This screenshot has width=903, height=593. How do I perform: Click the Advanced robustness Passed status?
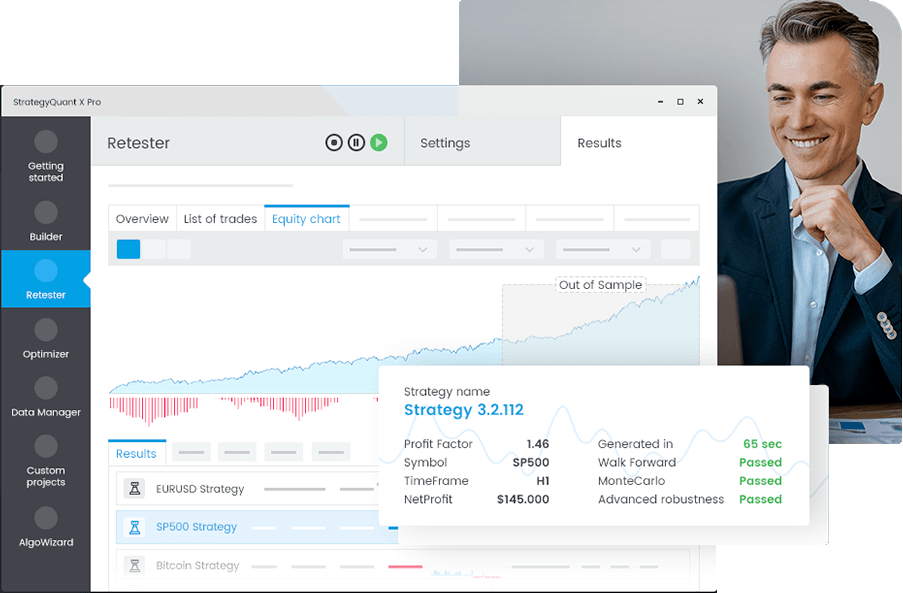(x=760, y=499)
